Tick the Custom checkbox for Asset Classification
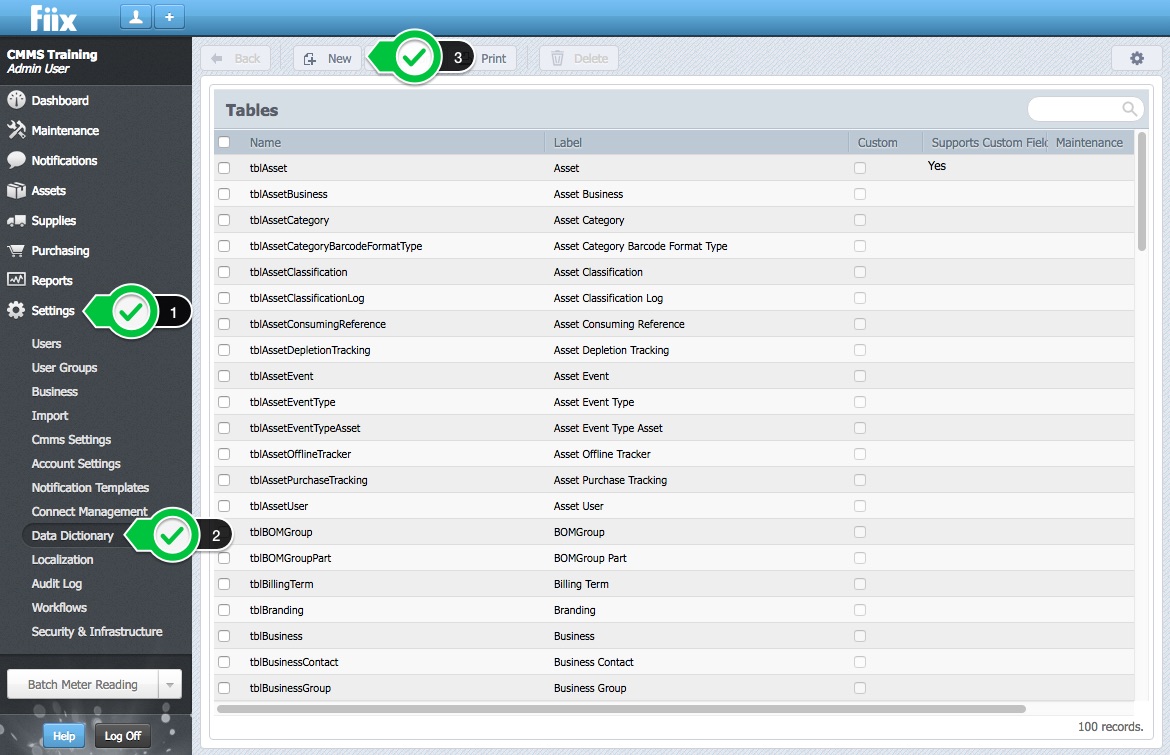This screenshot has height=755, width=1170. 860,272
